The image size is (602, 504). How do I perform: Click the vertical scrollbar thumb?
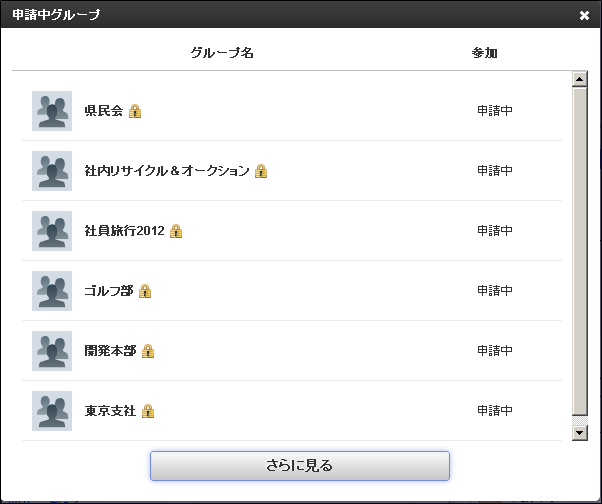(x=579, y=251)
